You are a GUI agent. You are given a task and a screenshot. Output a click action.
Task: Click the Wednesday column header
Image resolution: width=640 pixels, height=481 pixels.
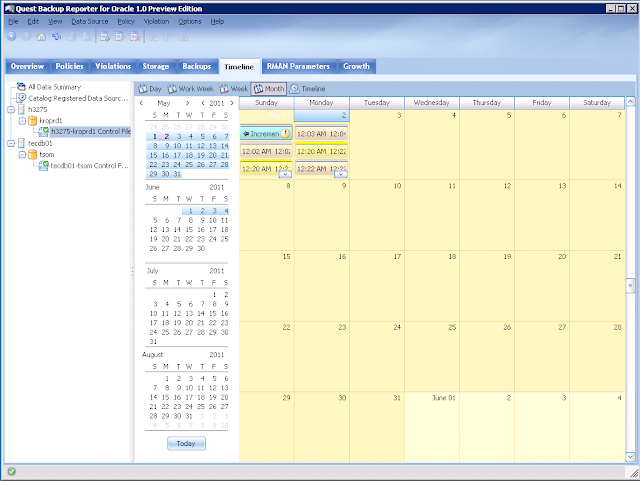pos(432,102)
